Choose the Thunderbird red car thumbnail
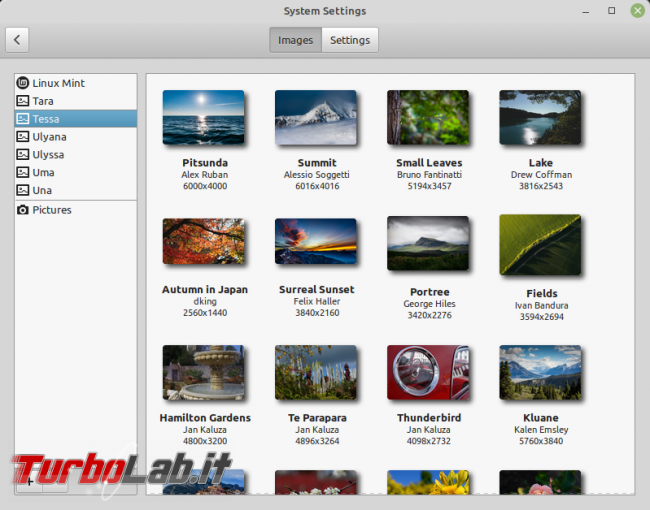The width and height of the screenshot is (650, 510). [x=428, y=372]
